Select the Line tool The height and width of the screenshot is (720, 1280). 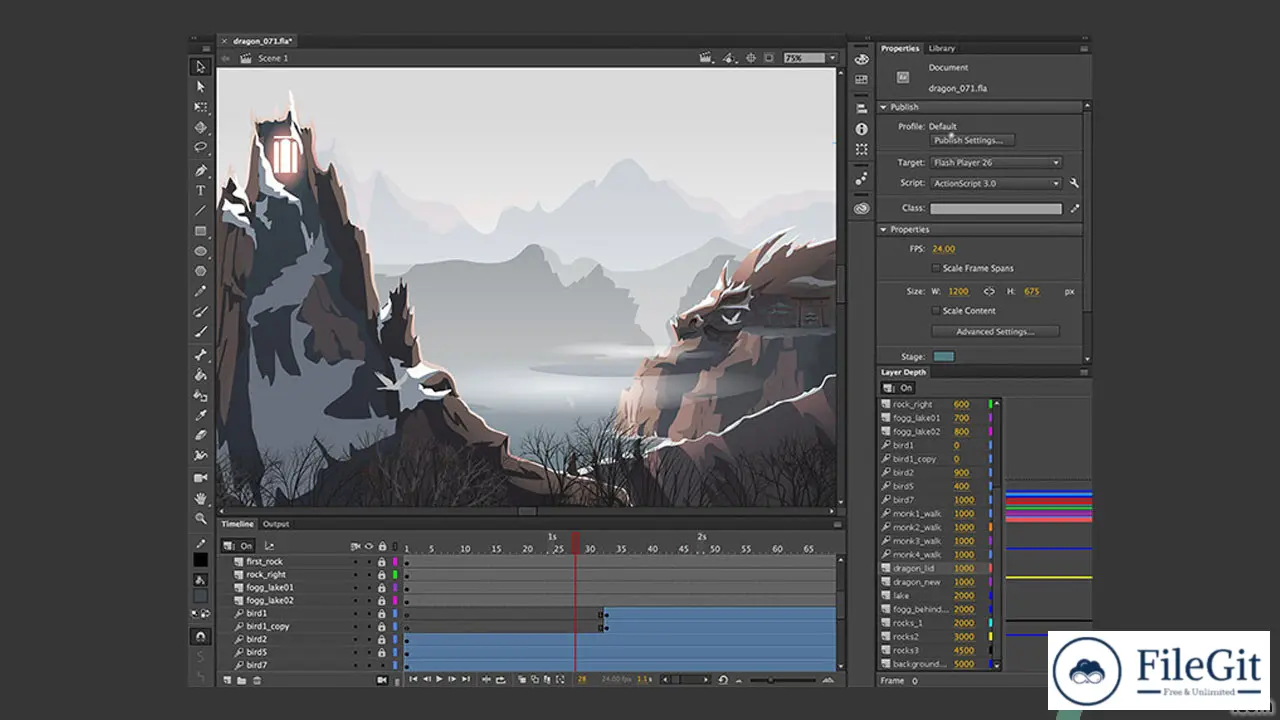click(200, 210)
